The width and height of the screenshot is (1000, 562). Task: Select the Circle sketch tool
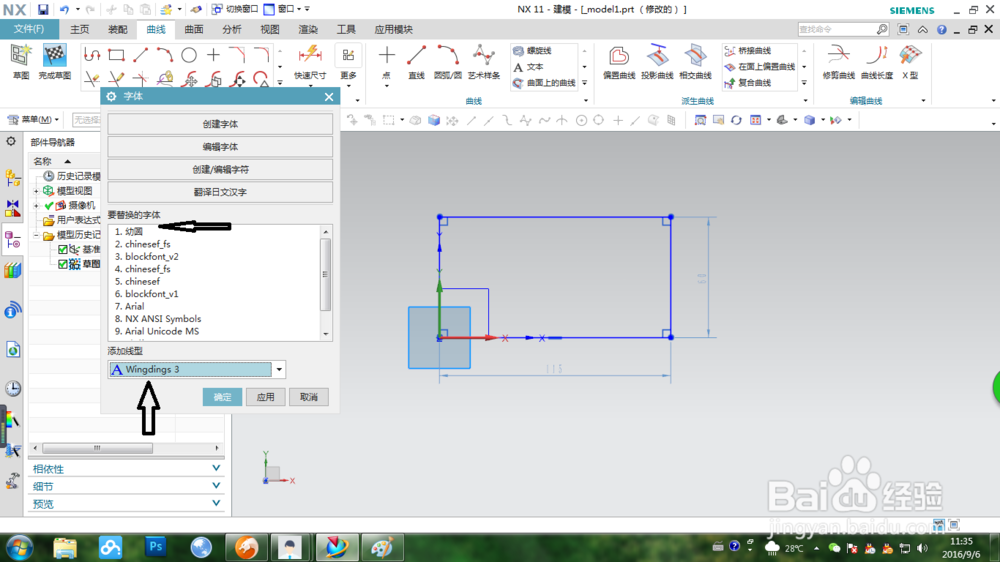(x=189, y=55)
